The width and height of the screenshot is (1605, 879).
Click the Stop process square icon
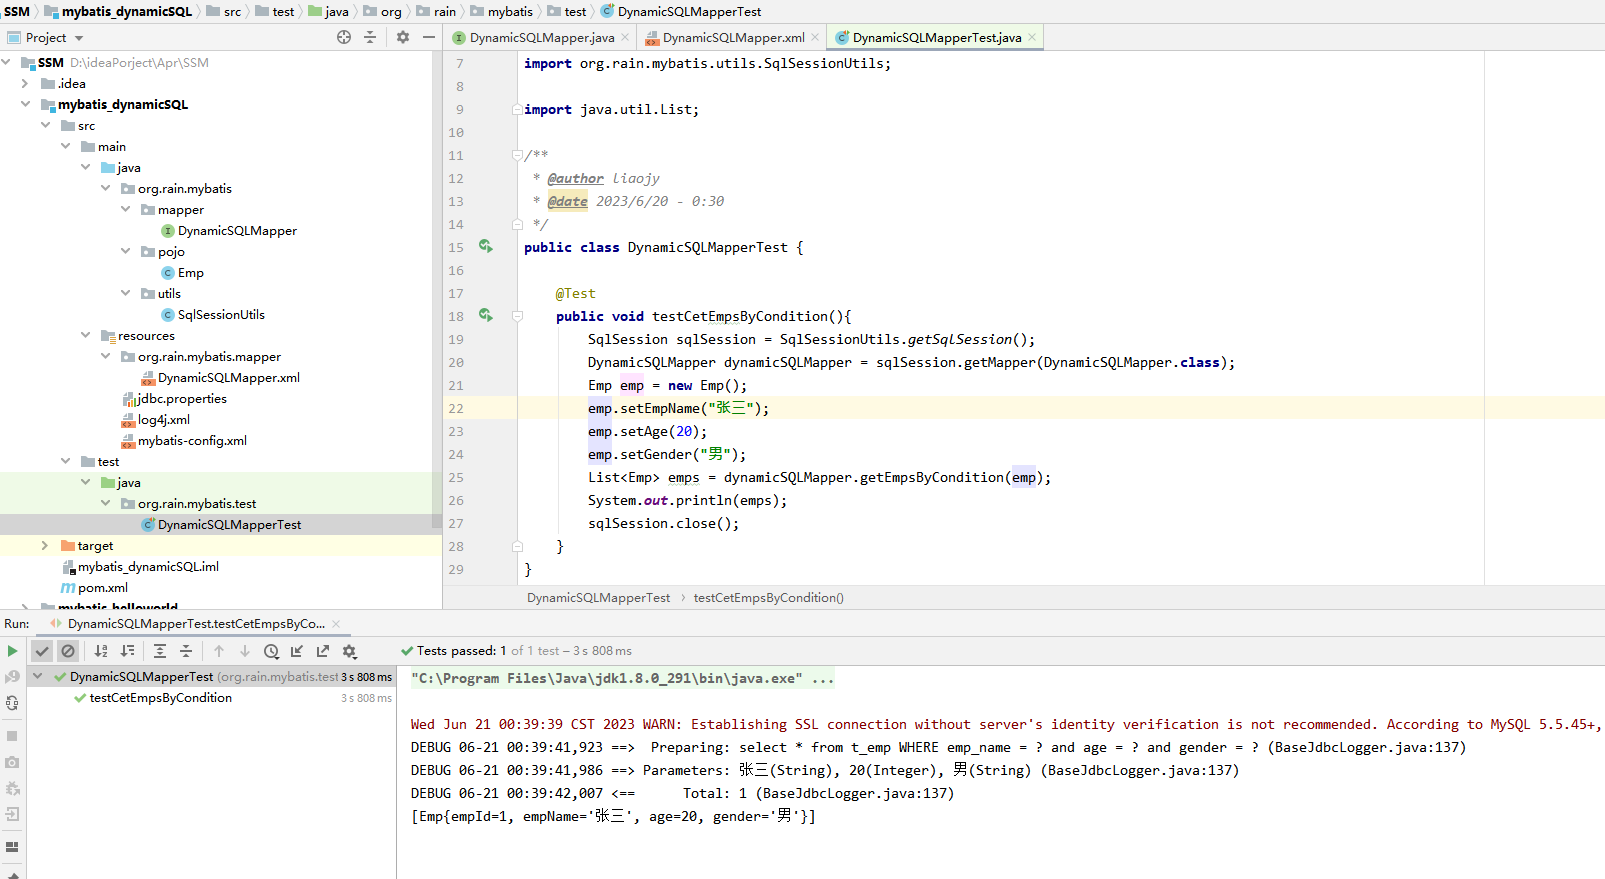(12, 736)
